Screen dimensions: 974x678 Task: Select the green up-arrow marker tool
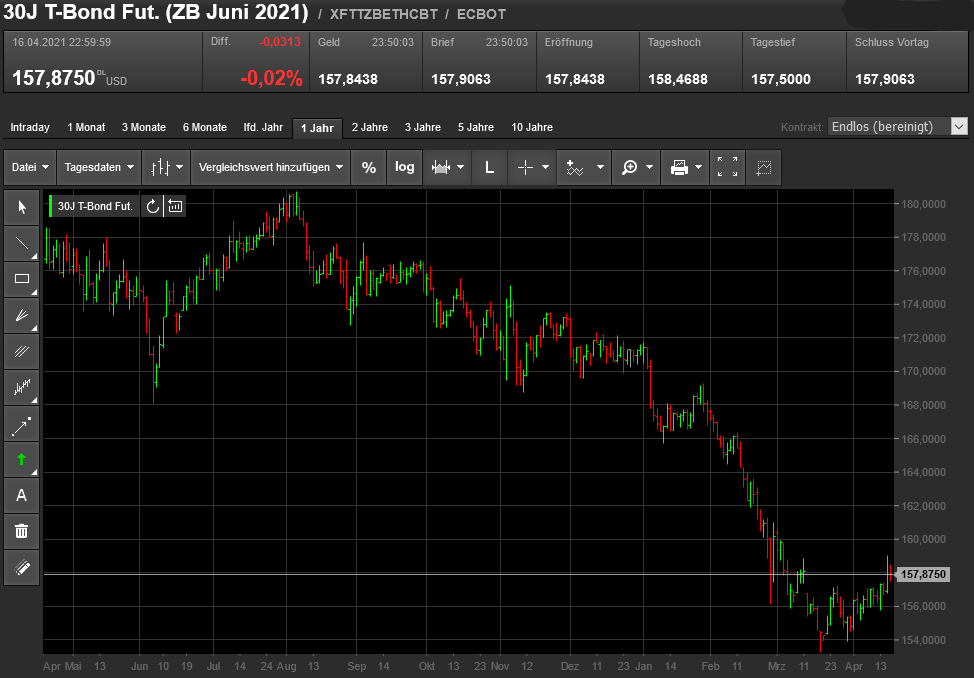click(22, 459)
